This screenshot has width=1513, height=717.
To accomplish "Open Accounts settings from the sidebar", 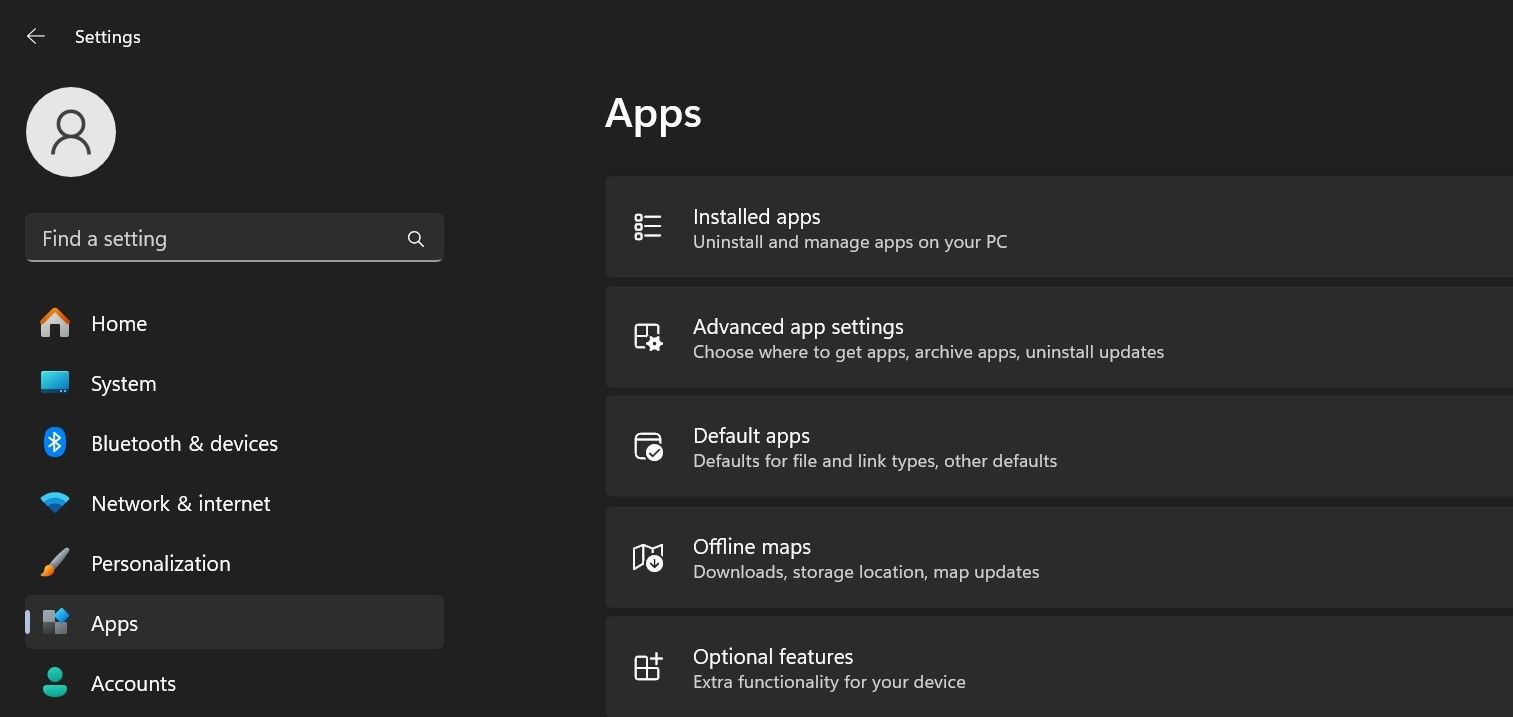I will click(133, 683).
